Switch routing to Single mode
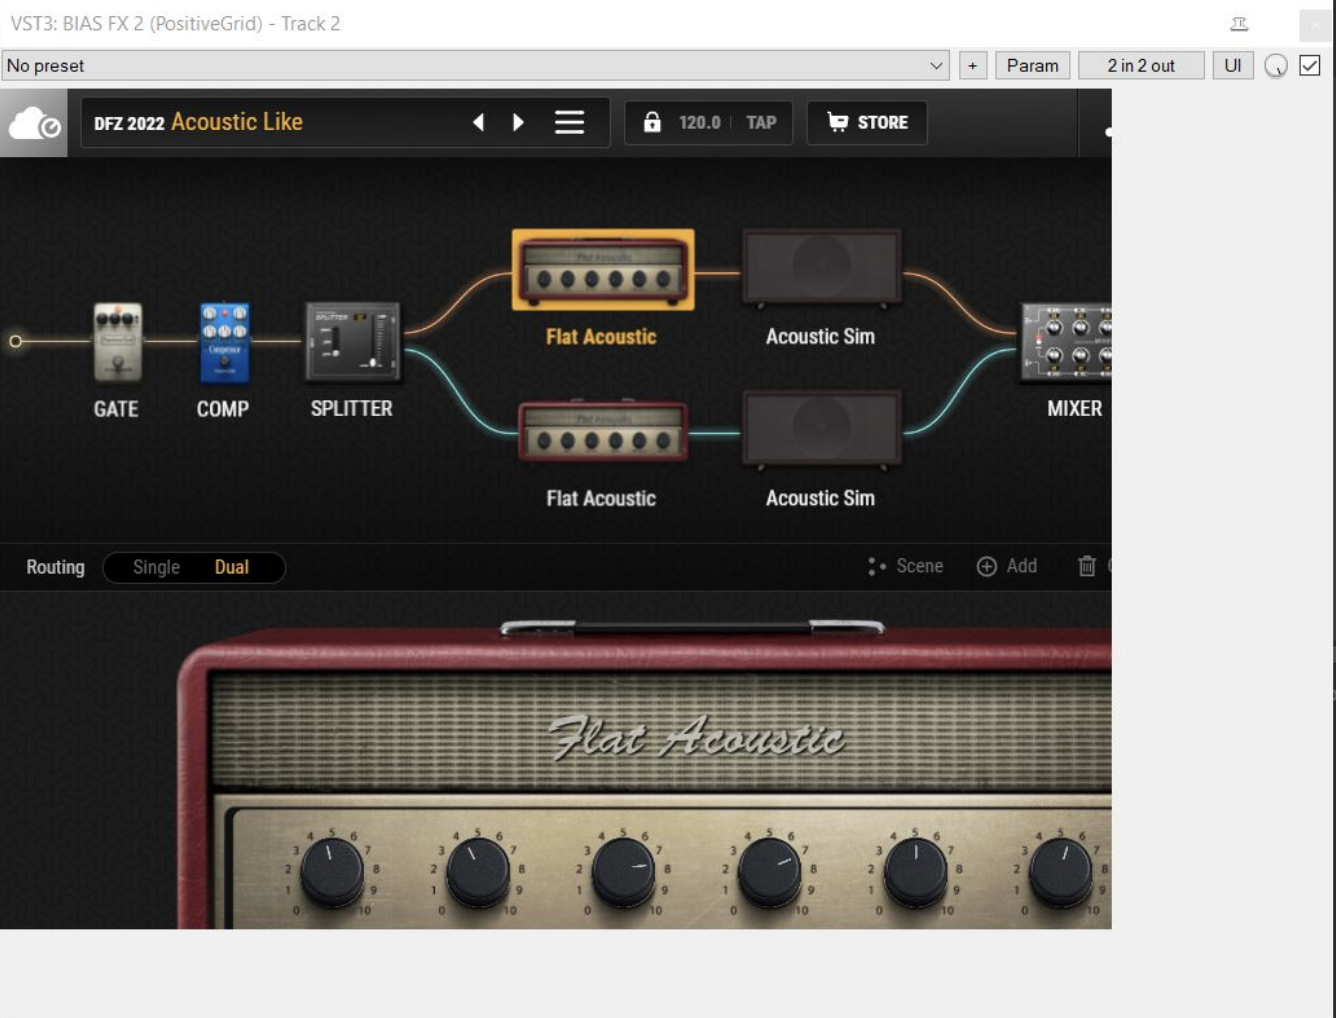The width and height of the screenshot is (1336, 1018). pos(156,567)
